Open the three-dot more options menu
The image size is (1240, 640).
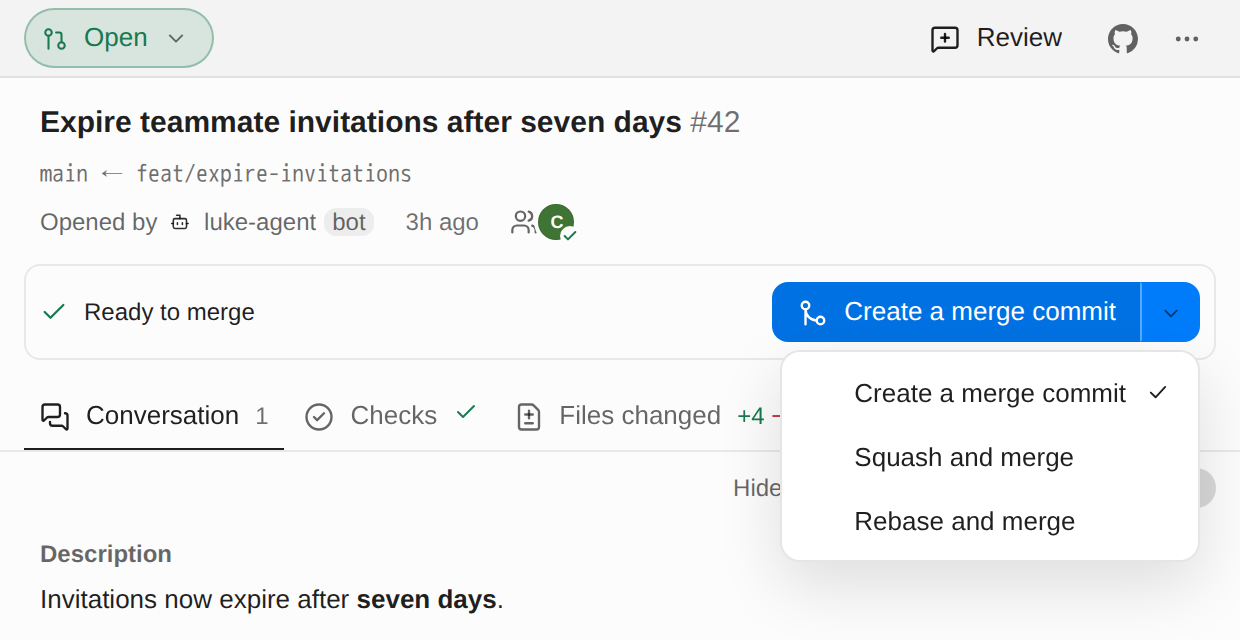coord(1187,39)
